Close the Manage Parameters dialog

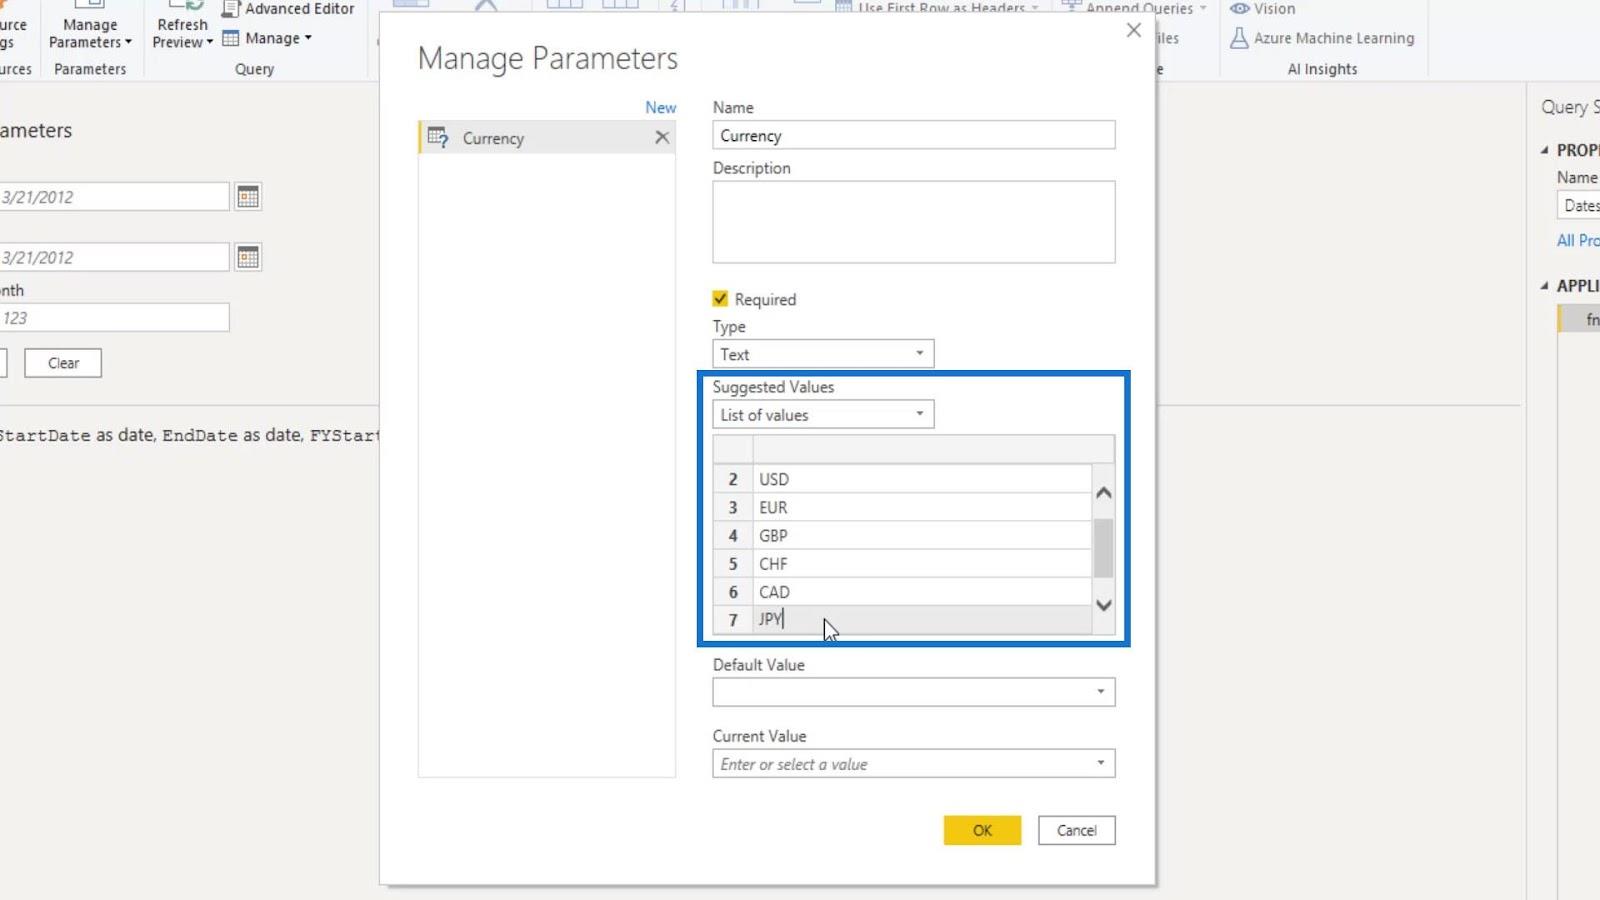1133,30
